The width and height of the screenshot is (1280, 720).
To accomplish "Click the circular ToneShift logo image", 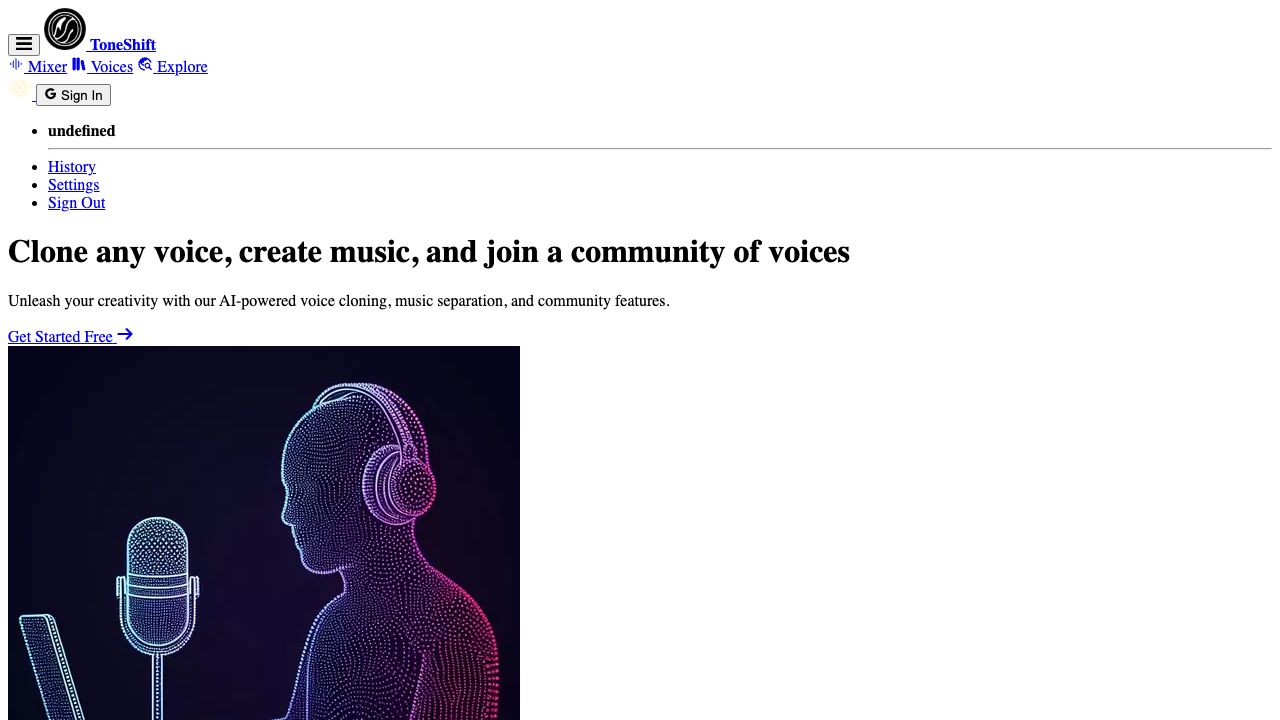I will tap(65, 29).
